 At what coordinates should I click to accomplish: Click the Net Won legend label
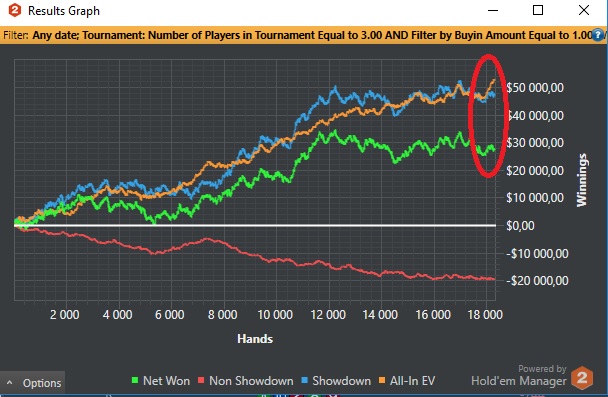pyautogui.click(x=166, y=381)
